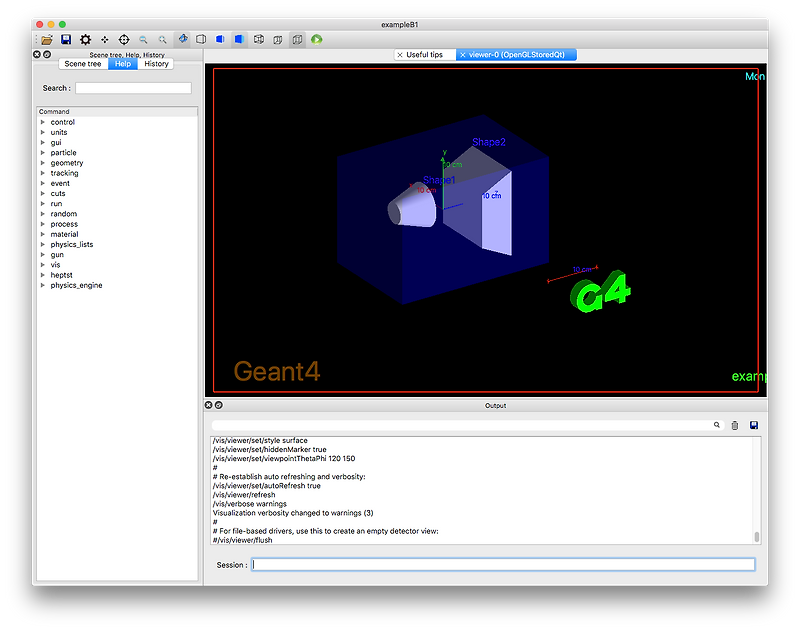The image size is (800, 631).
Task: Float the Output dock panel
Action: 218,405
